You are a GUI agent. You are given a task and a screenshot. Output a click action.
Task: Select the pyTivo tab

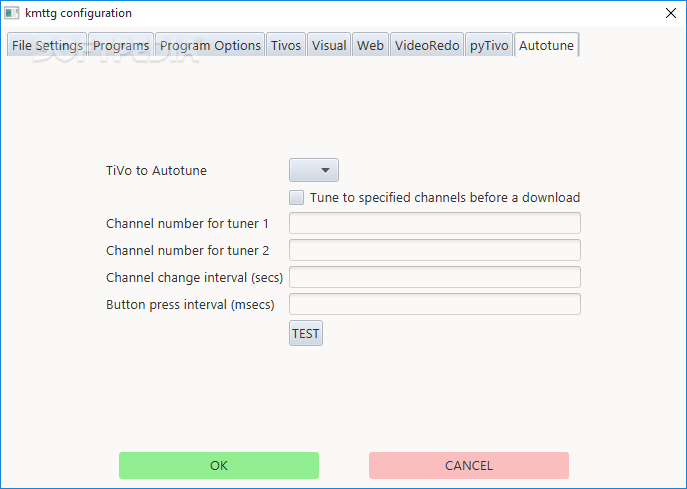[489, 45]
